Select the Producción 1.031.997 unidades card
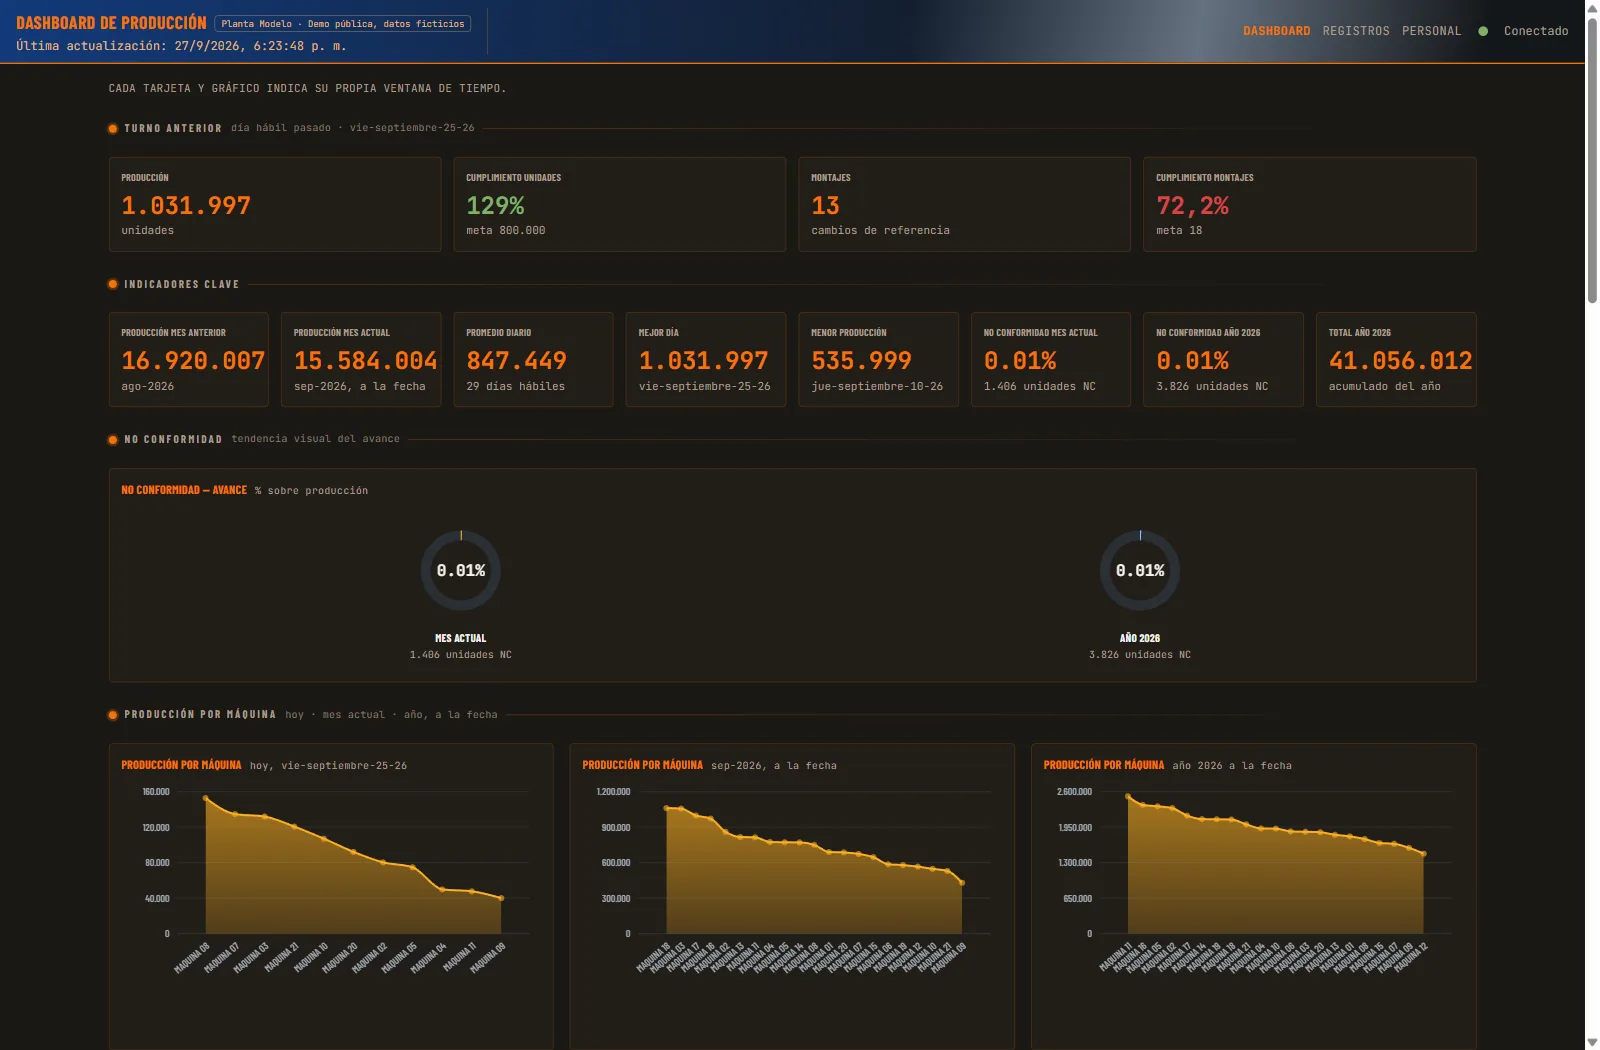Viewport: 1600px width, 1050px height. (x=275, y=204)
